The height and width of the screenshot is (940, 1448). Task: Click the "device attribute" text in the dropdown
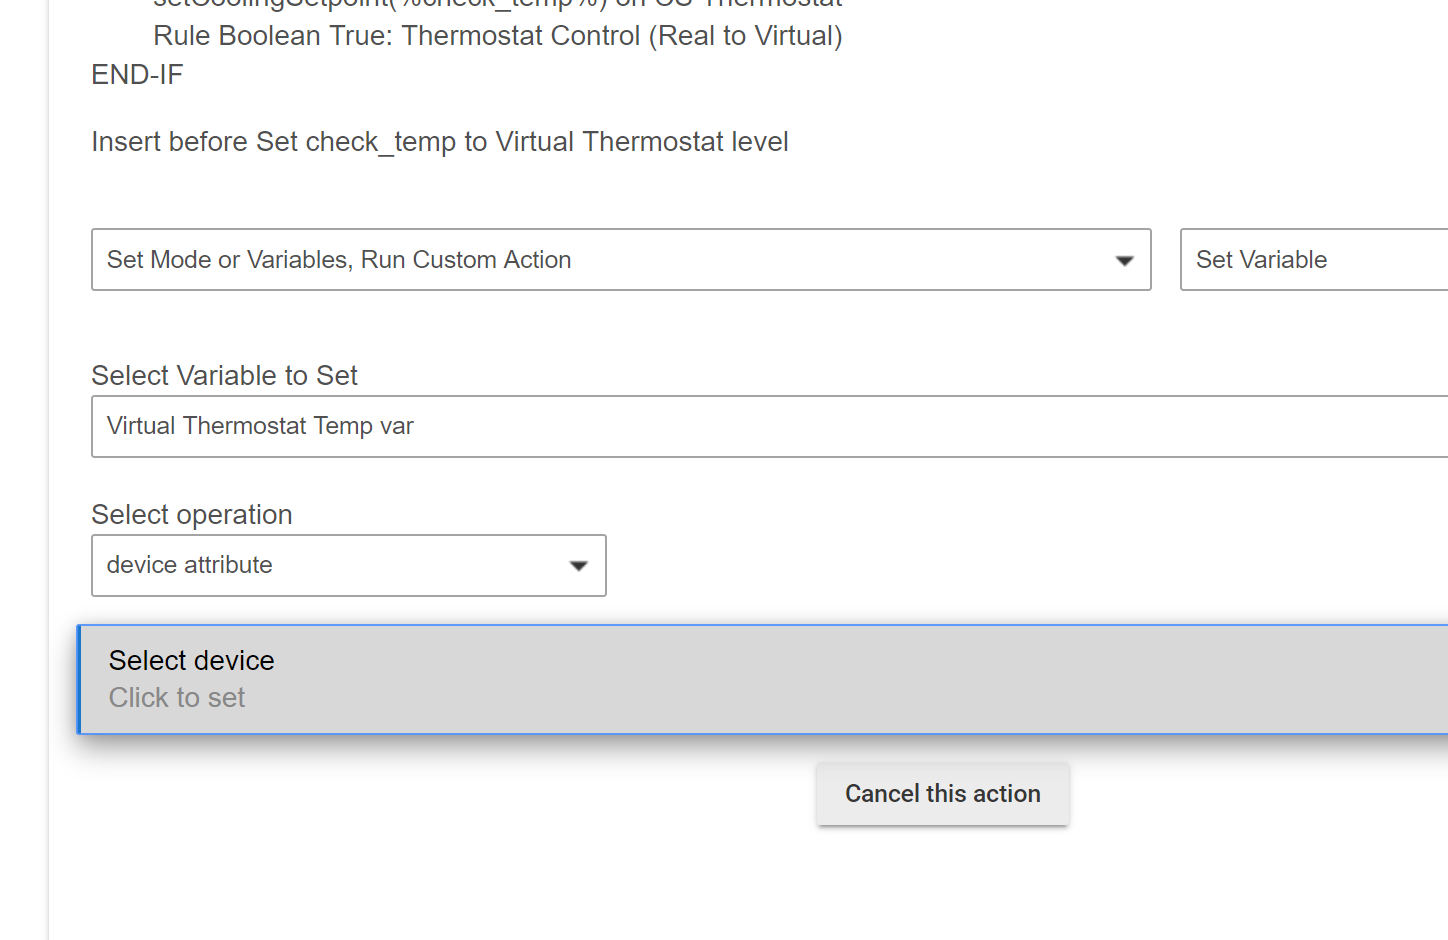[x=189, y=565]
